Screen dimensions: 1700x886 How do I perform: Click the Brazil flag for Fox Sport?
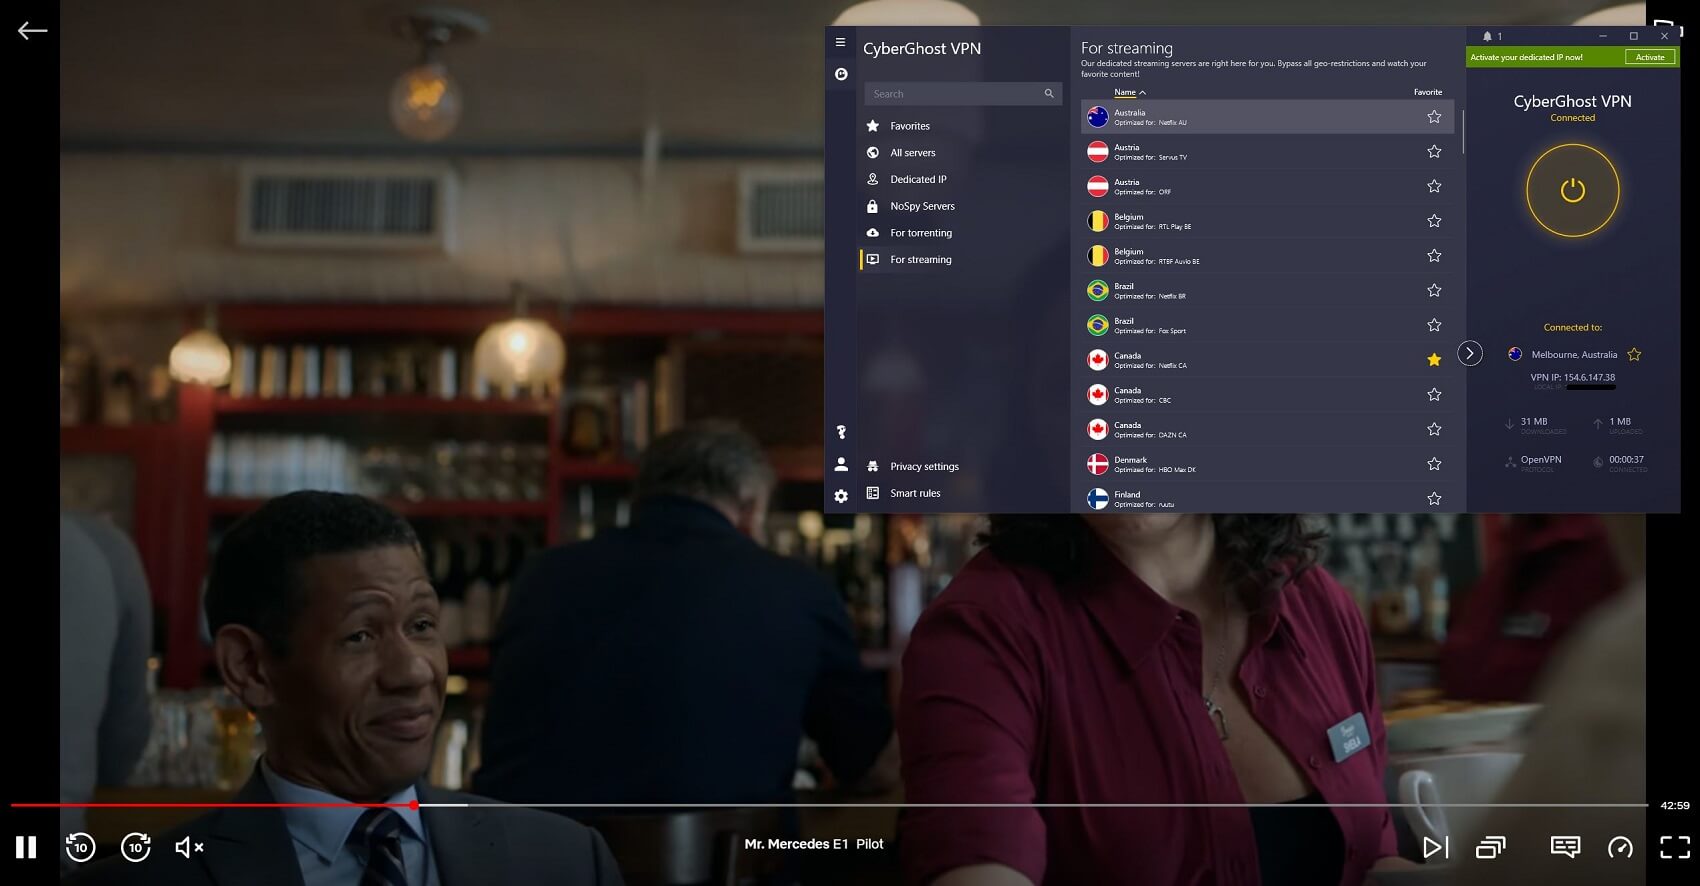1098,325
